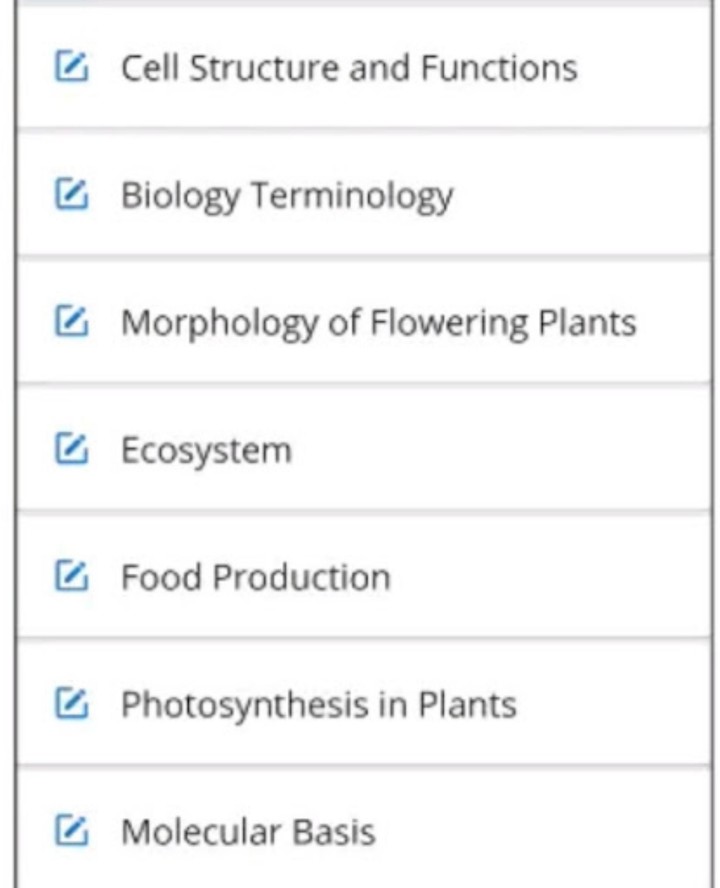Select the edit icon beside Ecosystem
This screenshot has width=720, height=888.
71,450
